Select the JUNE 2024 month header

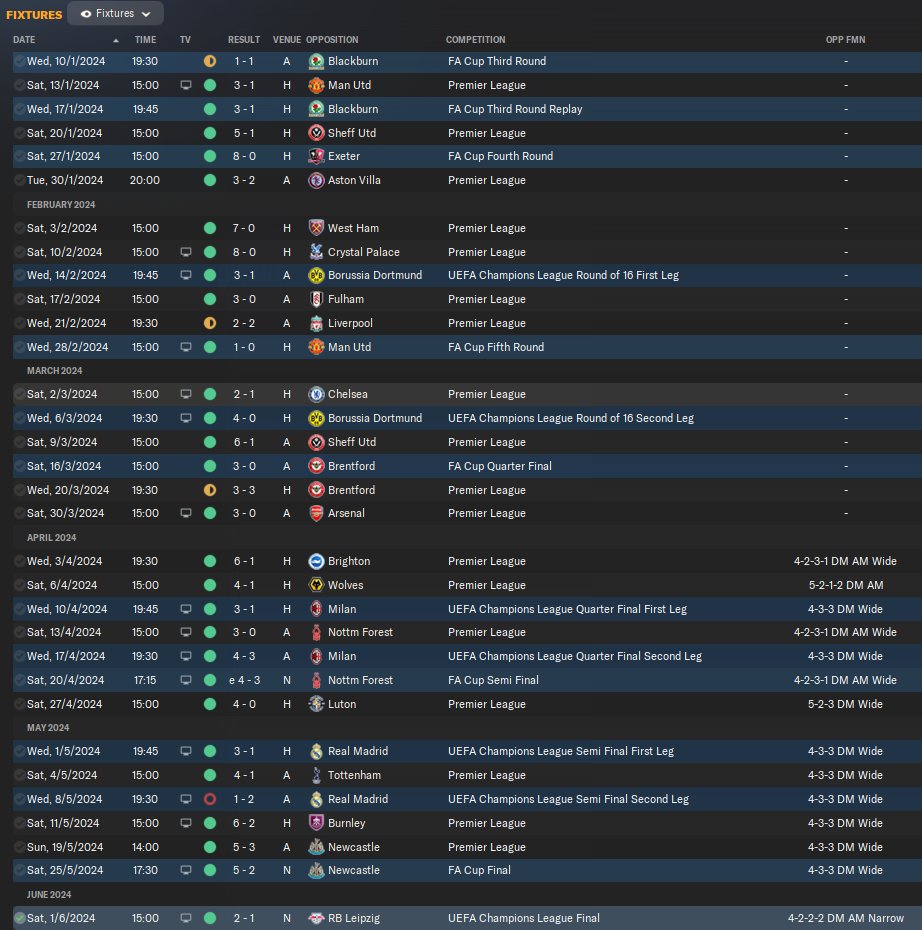(49, 894)
